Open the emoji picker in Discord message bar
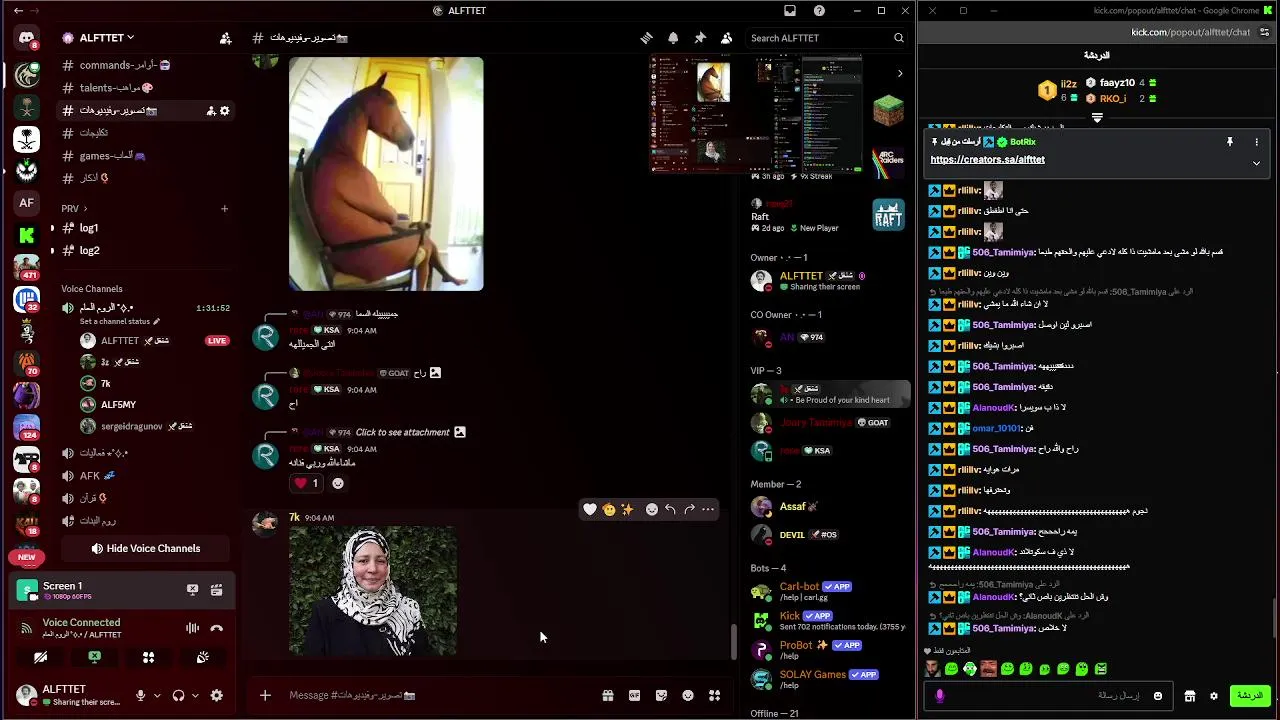The height and width of the screenshot is (720, 1280). pos(688,695)
